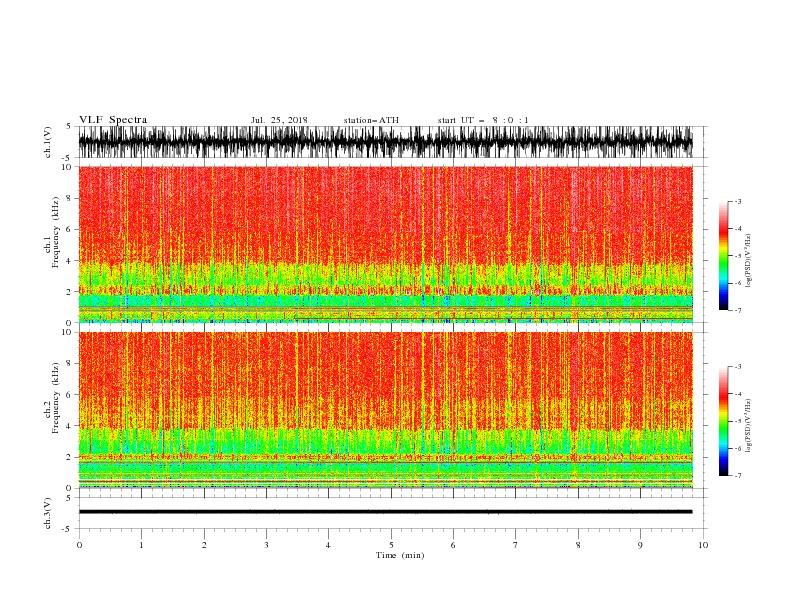Click the ch.1 color bar "log(PSD)(V²/Hz)" label
Viewport: 792px width, 612px height.
point(748,261)
